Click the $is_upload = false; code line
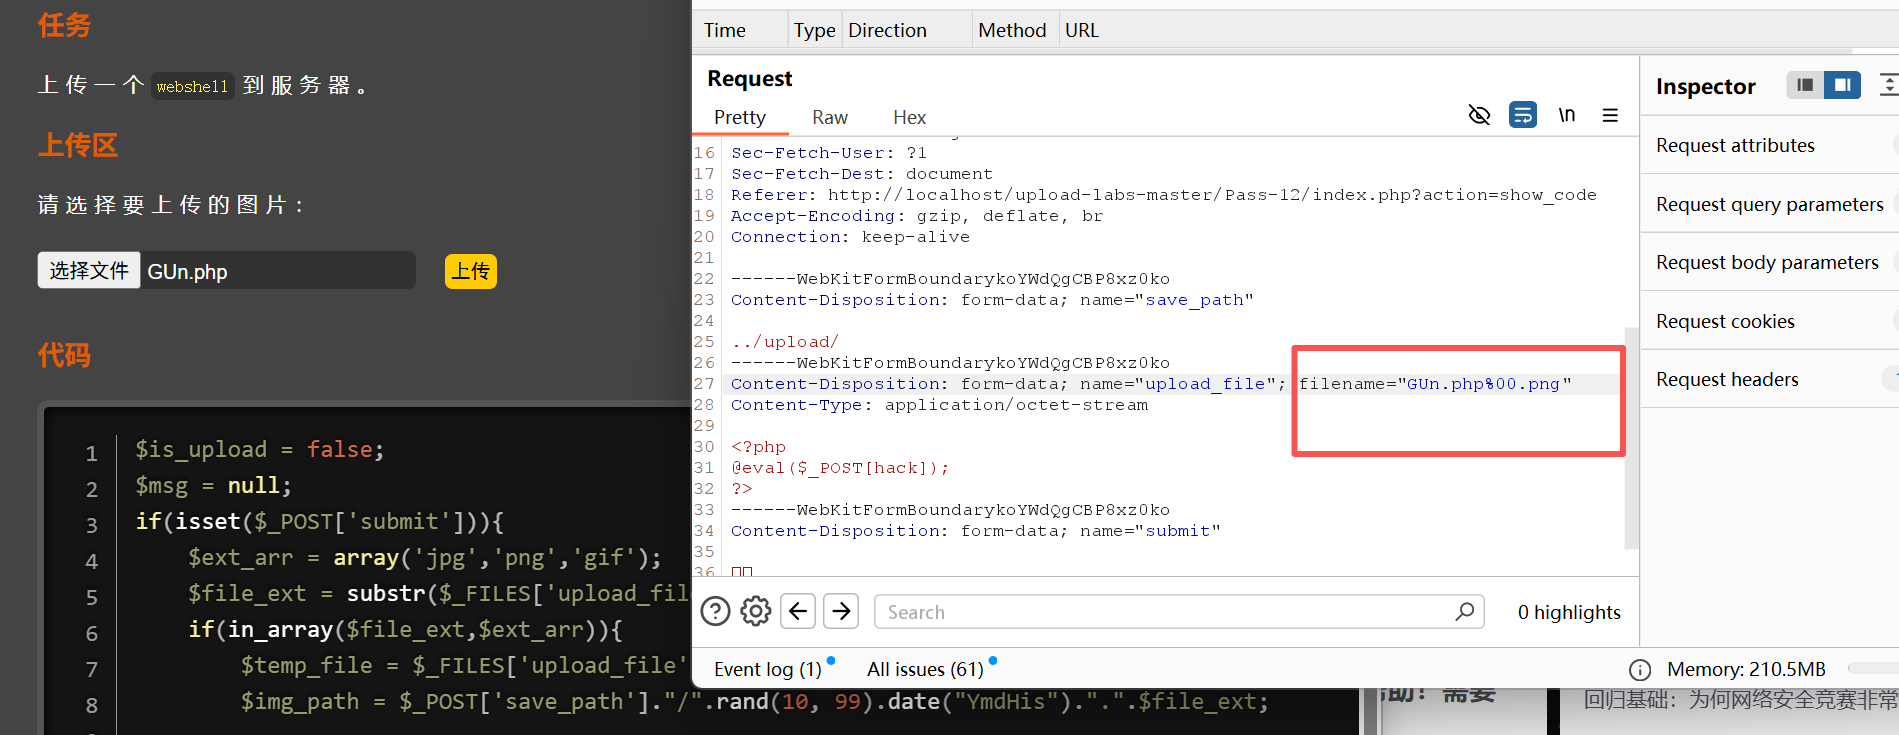The width and height of the screenshot is (1899, 735). (x=259, y=450)
